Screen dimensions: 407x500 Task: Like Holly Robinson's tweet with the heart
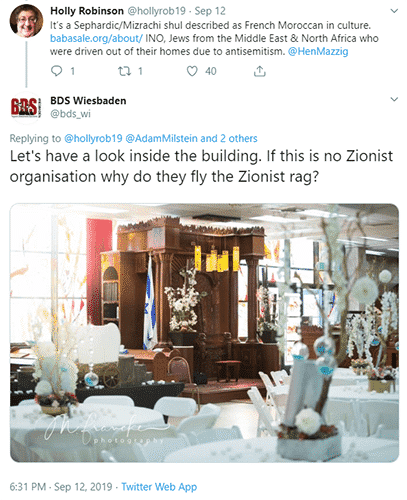[x=192, y=71]
